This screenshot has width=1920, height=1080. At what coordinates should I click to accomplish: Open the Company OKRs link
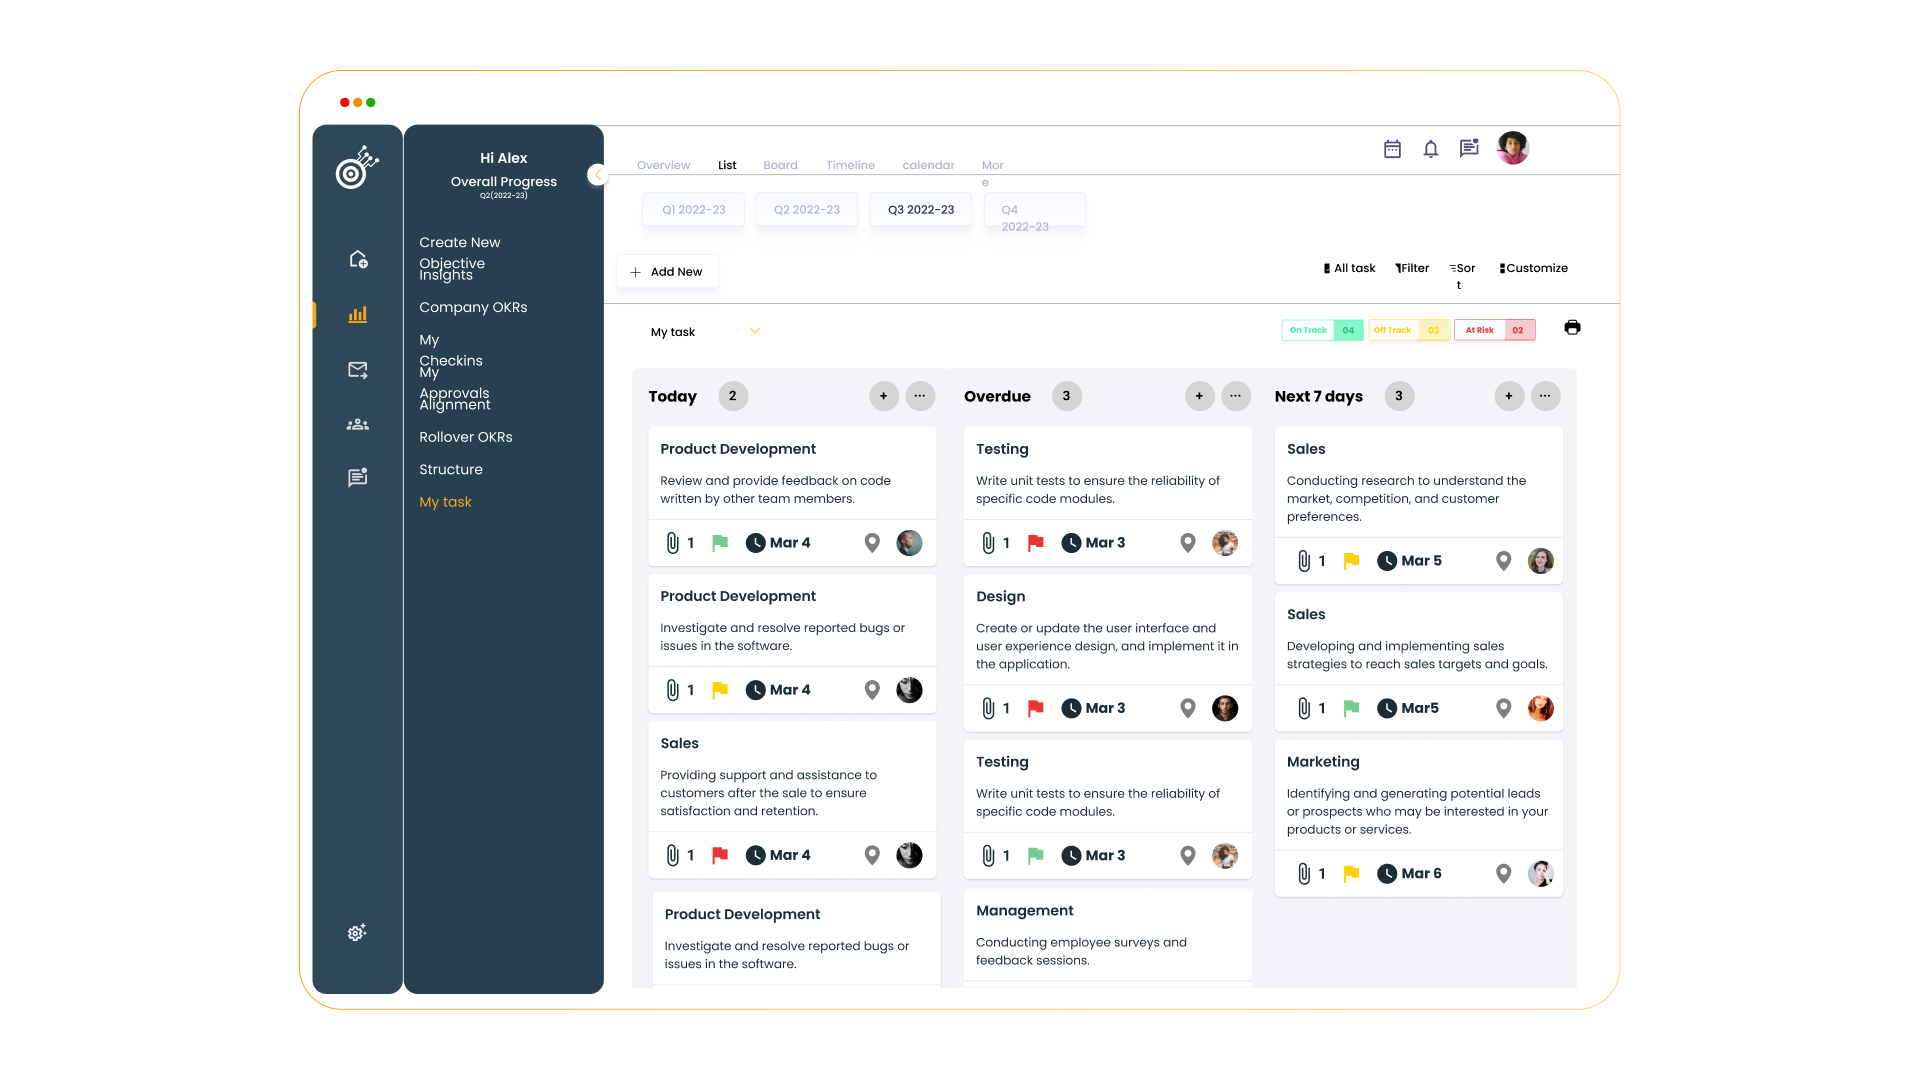point(473,307)
